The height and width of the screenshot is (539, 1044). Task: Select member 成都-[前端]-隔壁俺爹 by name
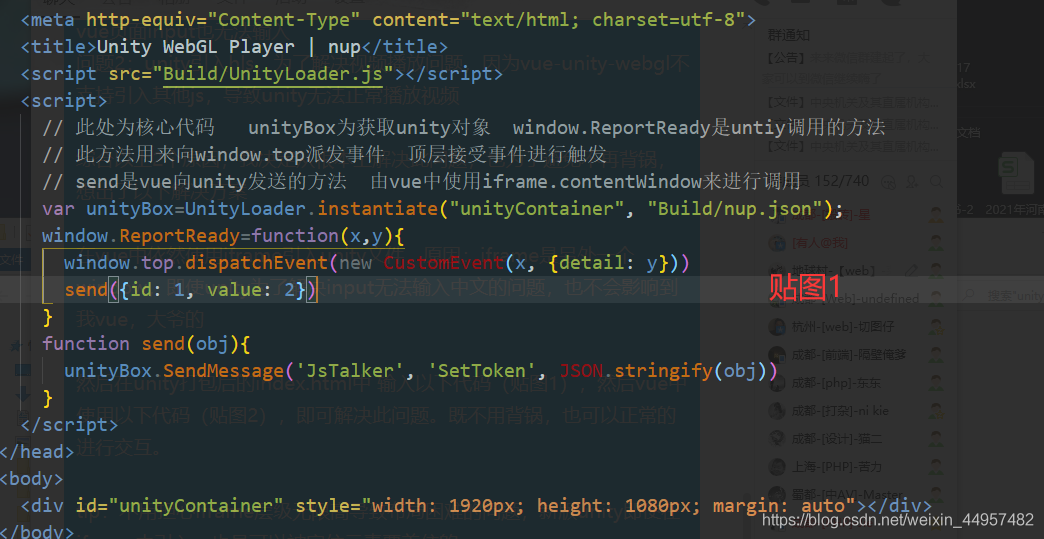848,355
